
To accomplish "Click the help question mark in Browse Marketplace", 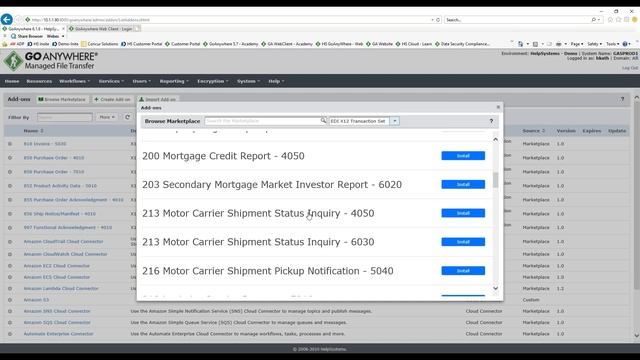I will click(491, 121).
